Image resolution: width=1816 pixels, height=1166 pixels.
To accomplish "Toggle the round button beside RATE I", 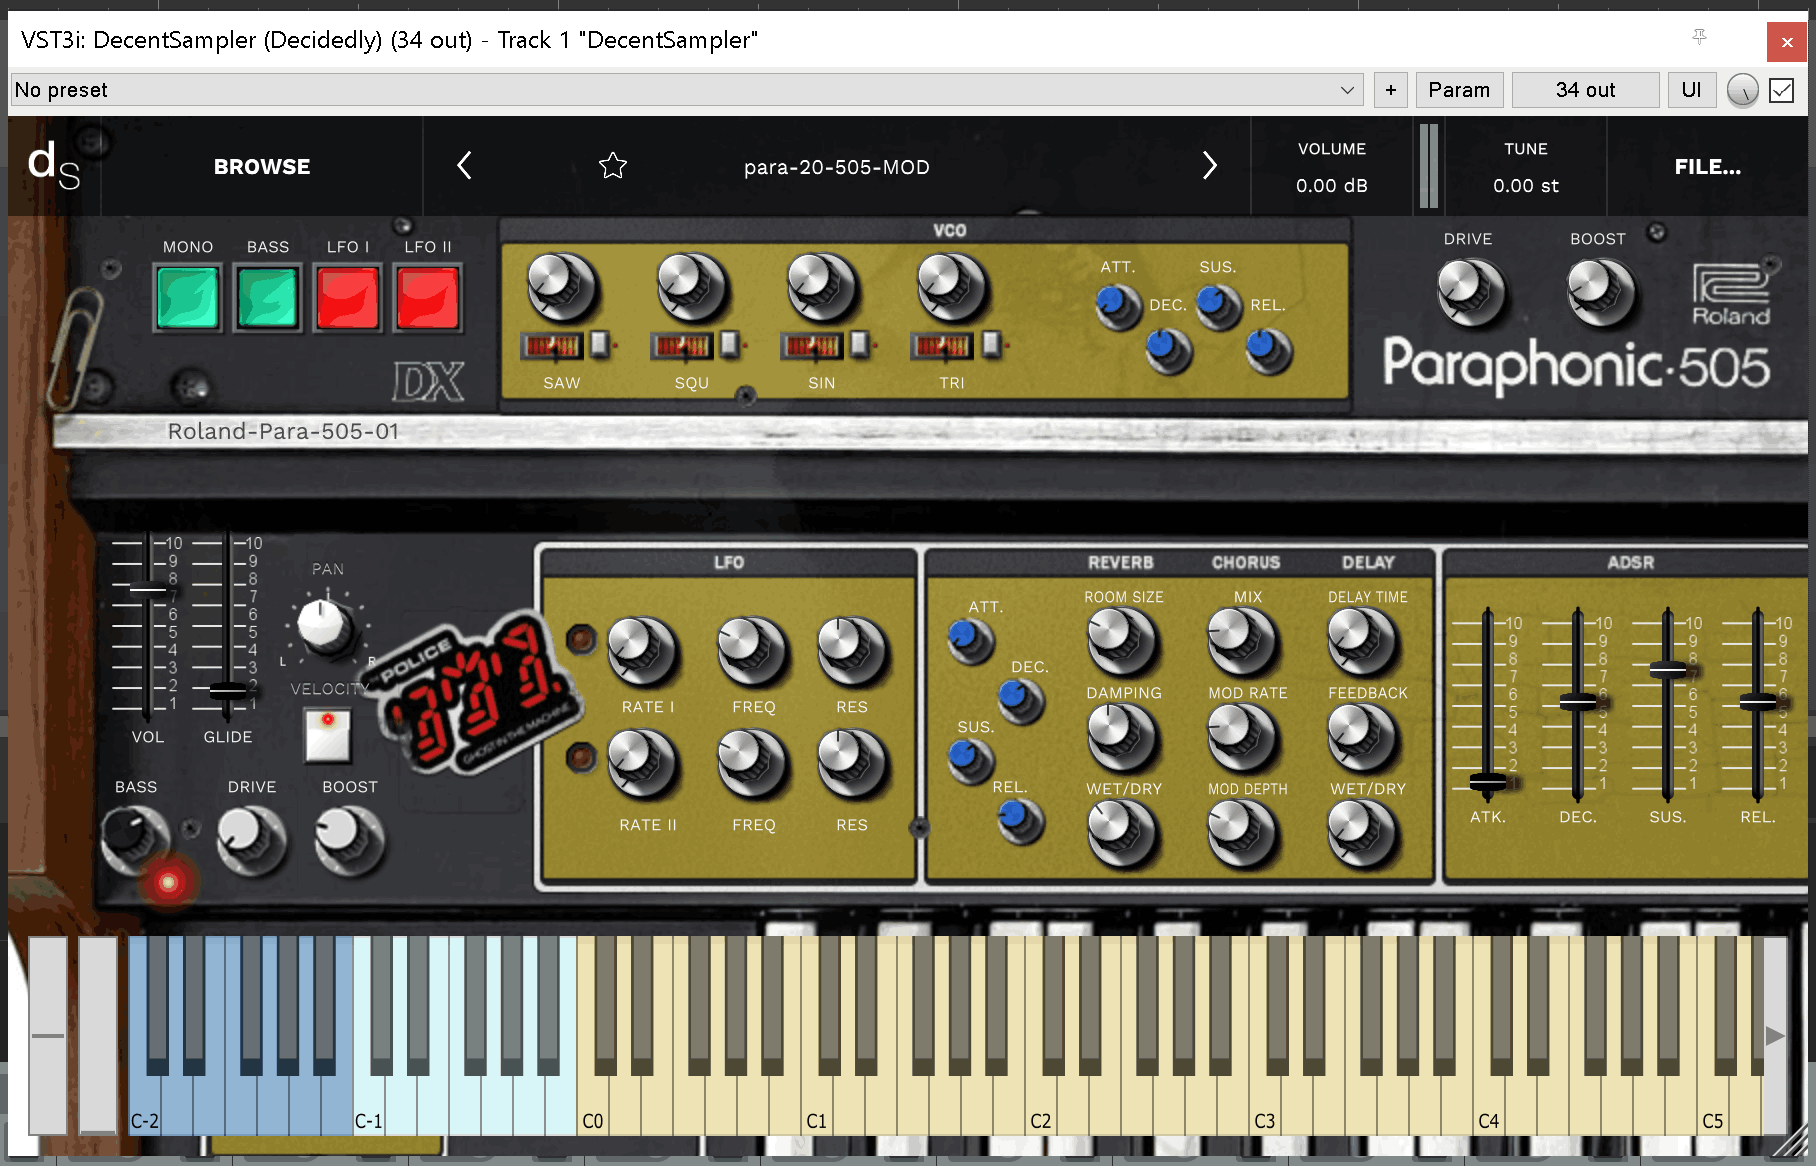I will click(580, 639).
